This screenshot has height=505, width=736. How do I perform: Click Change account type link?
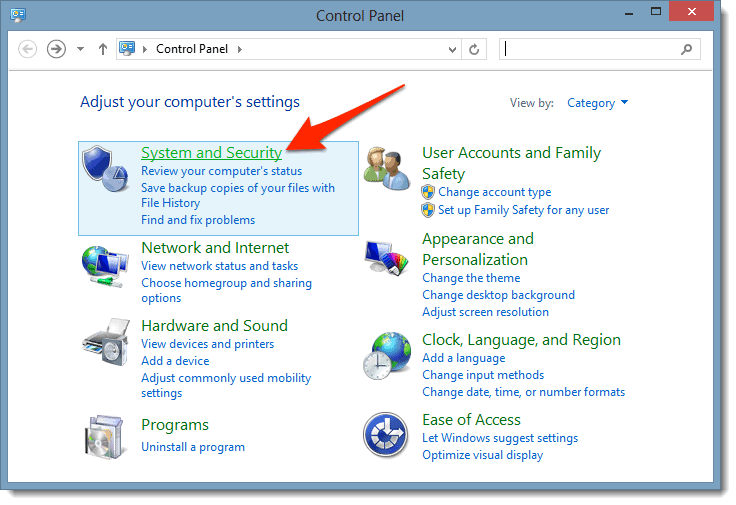[495, 192]
